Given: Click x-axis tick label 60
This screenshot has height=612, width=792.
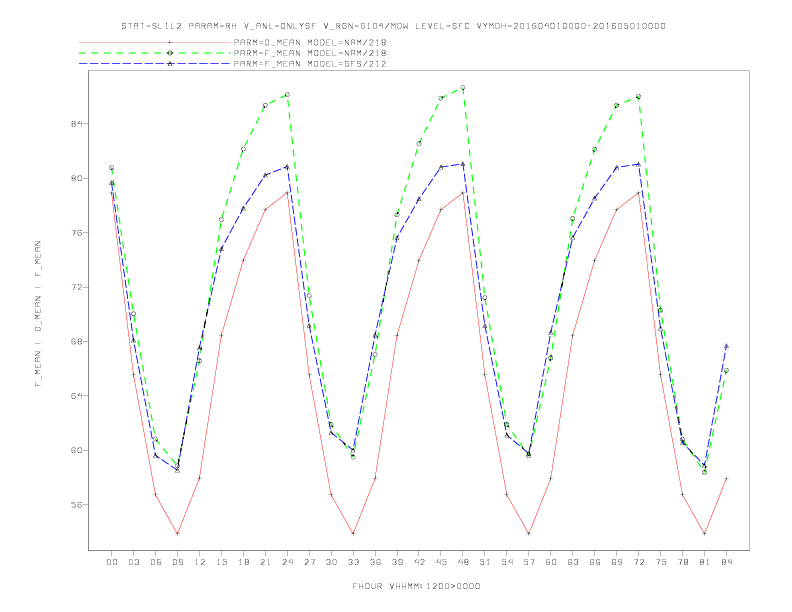Looking at the screenshot, I should click(x=551, y=562).
